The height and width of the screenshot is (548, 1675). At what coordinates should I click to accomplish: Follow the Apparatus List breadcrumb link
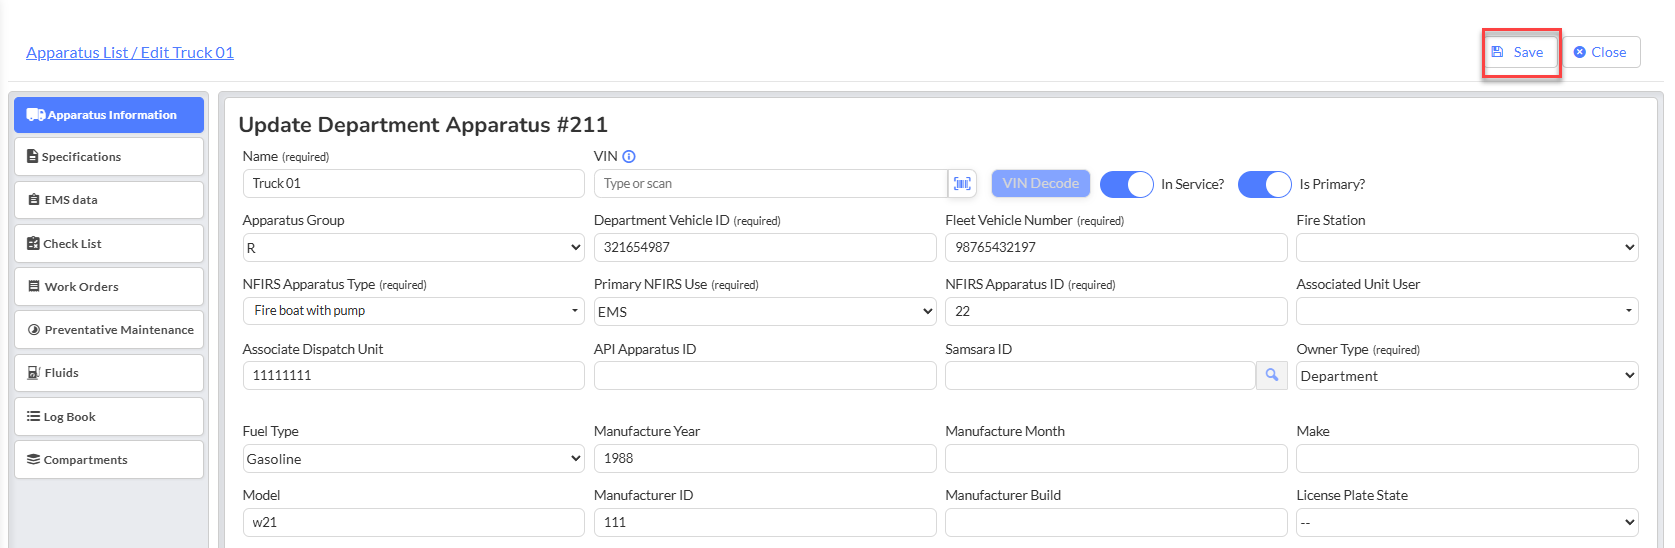(x=77, y=53)
